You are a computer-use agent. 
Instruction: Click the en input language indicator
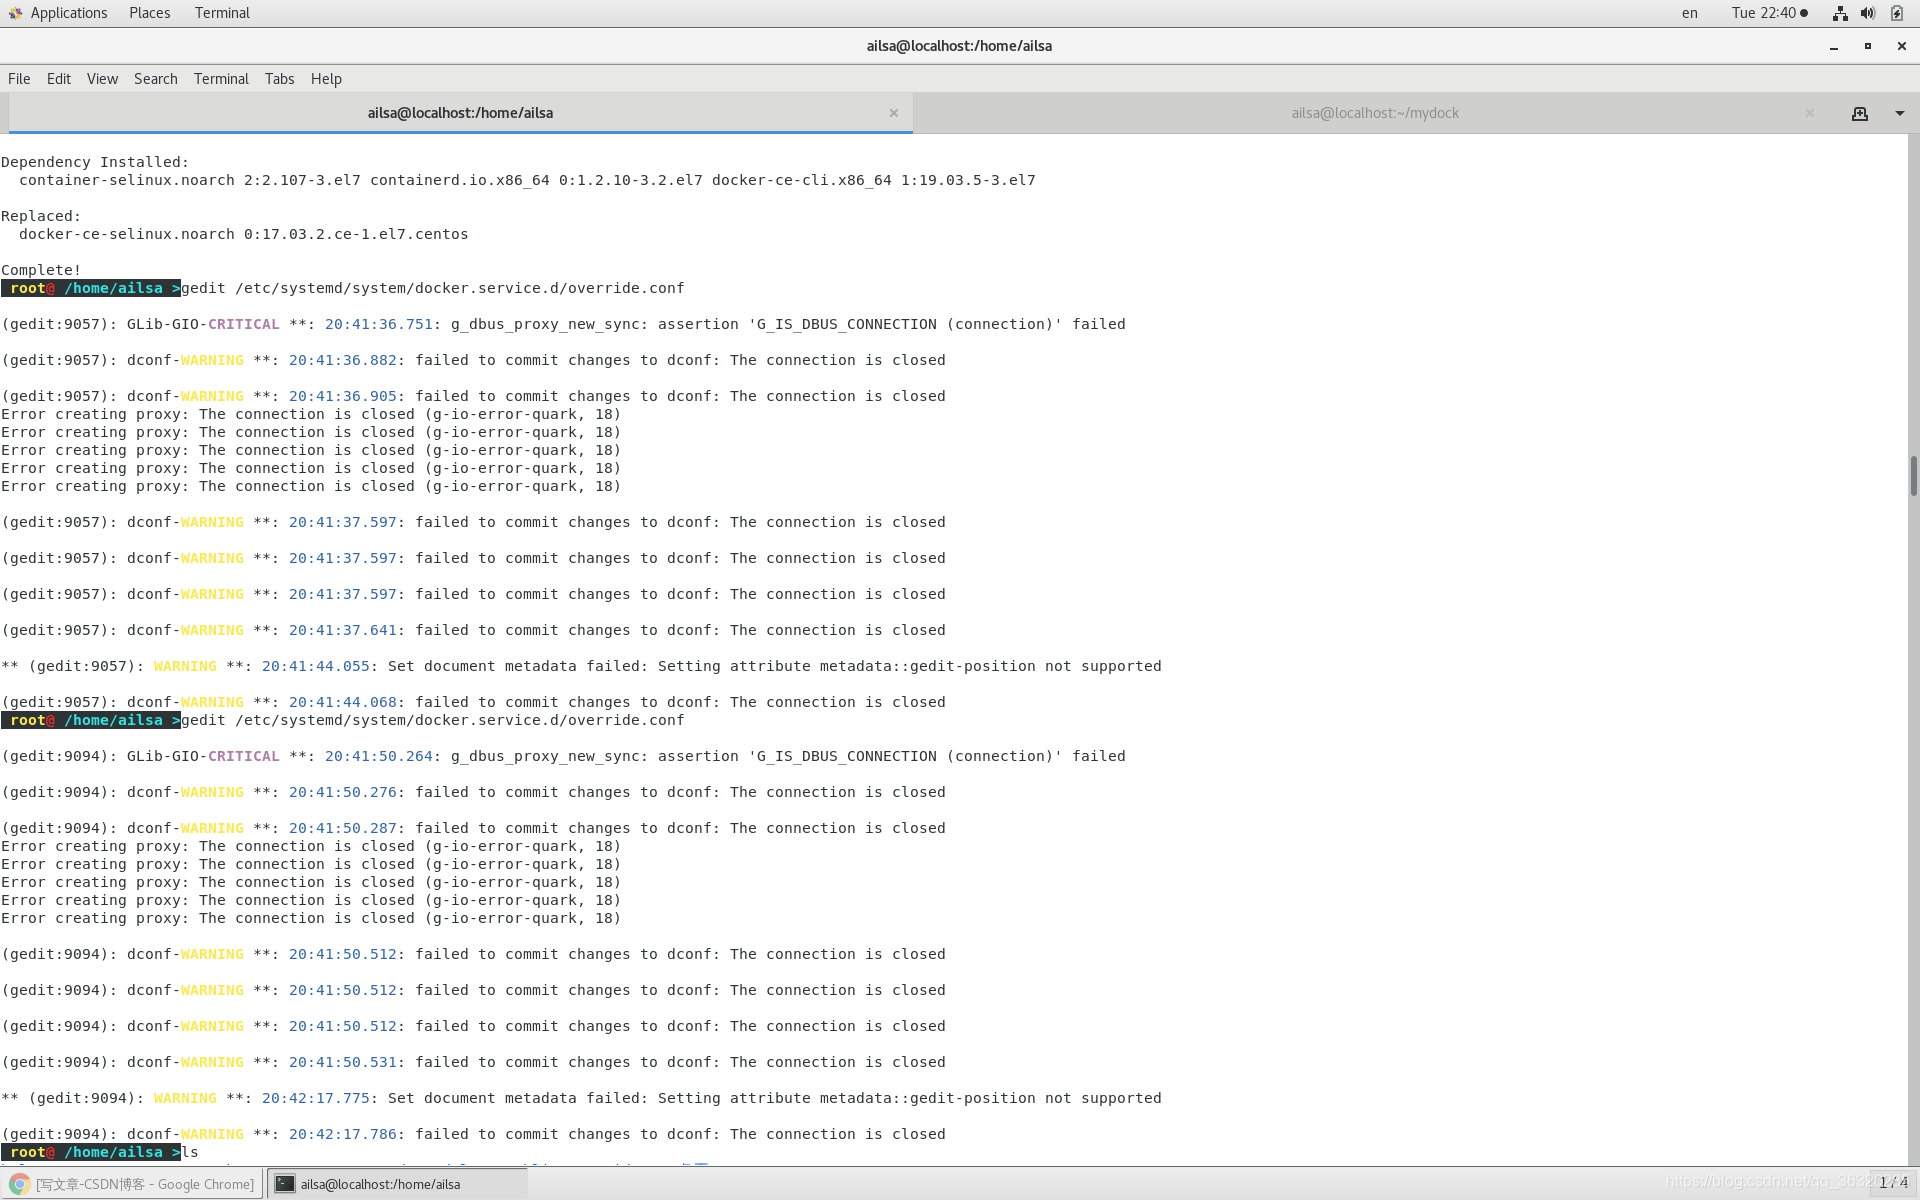coord(1689,13)
